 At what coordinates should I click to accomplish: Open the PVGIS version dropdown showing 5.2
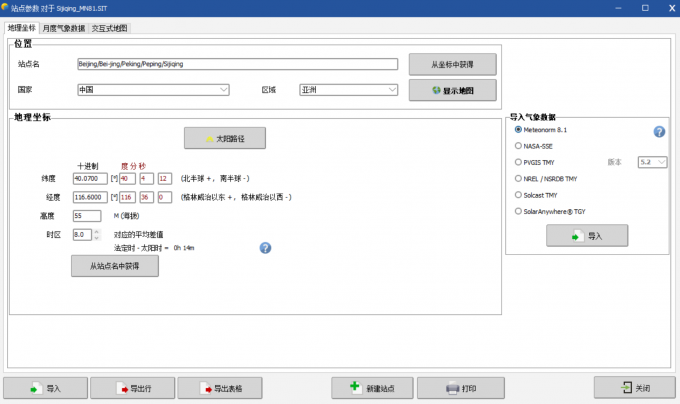652,162
